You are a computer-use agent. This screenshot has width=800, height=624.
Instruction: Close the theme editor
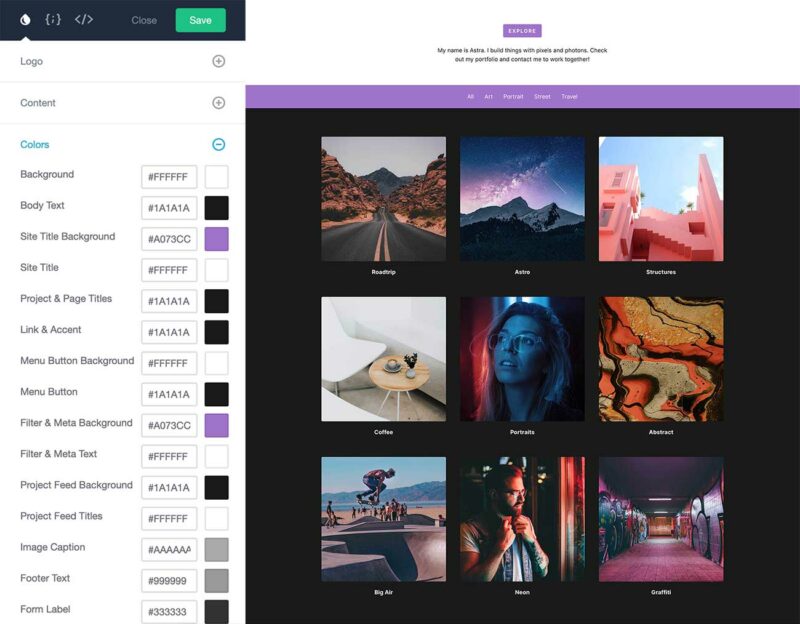coord(143,19)
